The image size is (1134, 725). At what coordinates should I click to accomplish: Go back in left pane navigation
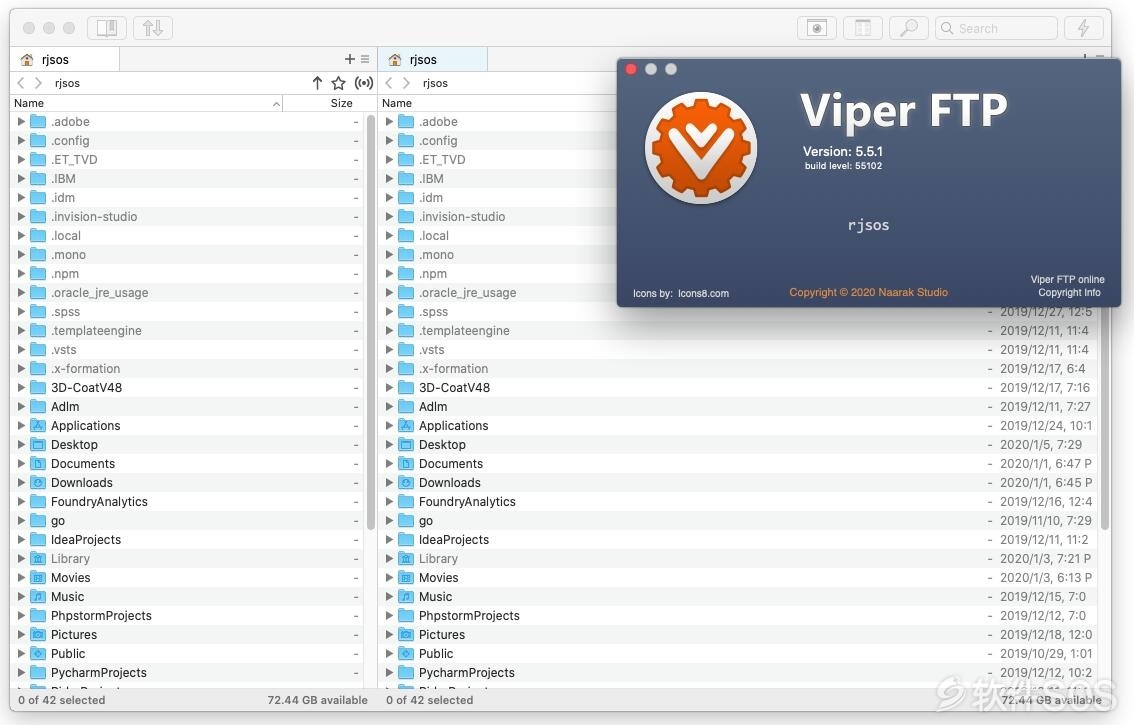[21, 83]
